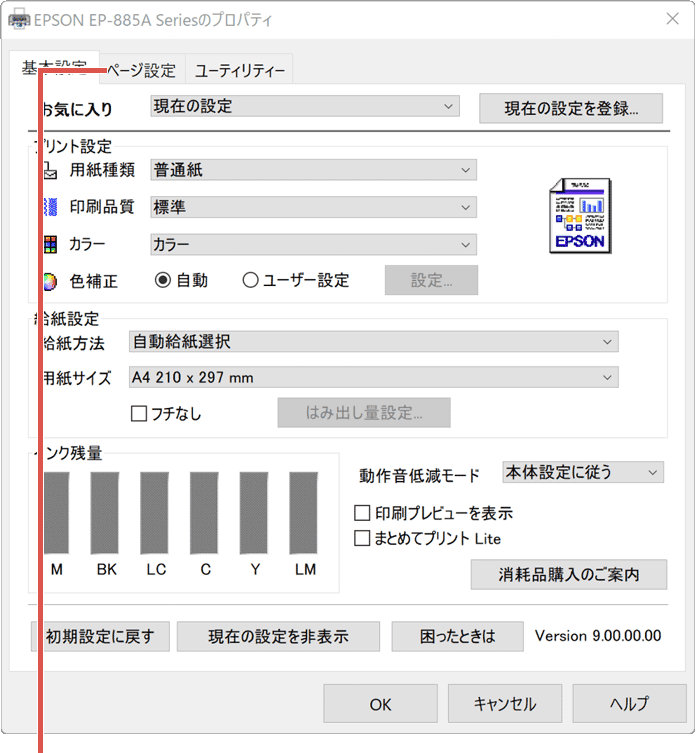Open the 動作音低減モード dropdown
The image size is (696, 753).
(x=583, y=472)
